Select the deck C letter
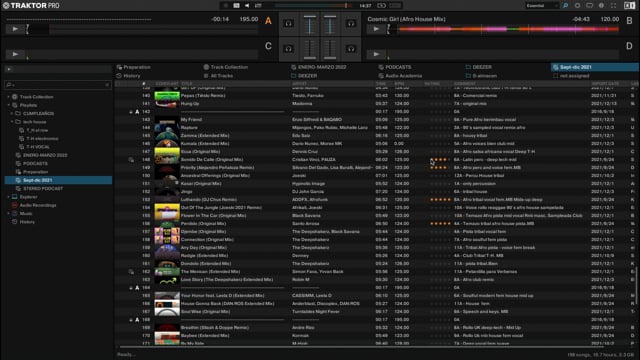Image resolution: width=640 pixels, height=360 pixels. (268, 46)
